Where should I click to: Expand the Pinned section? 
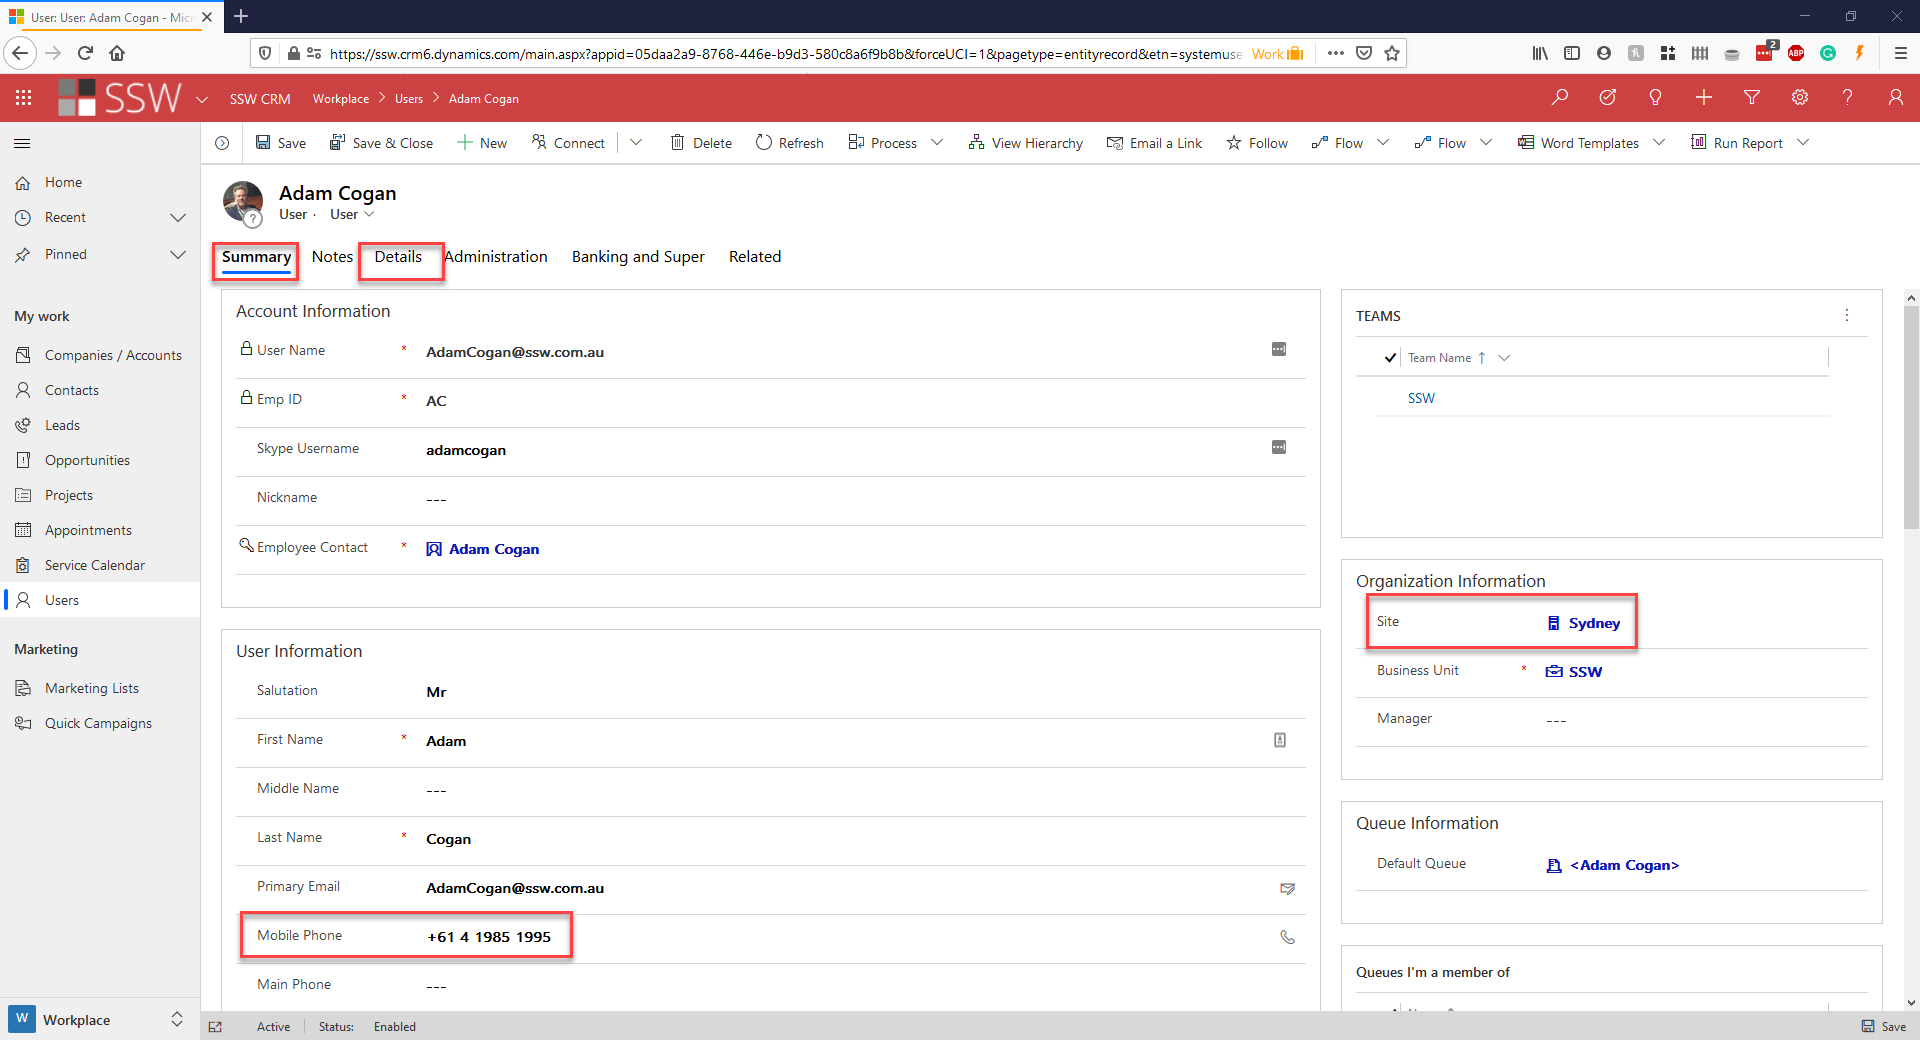pos(178,254)
